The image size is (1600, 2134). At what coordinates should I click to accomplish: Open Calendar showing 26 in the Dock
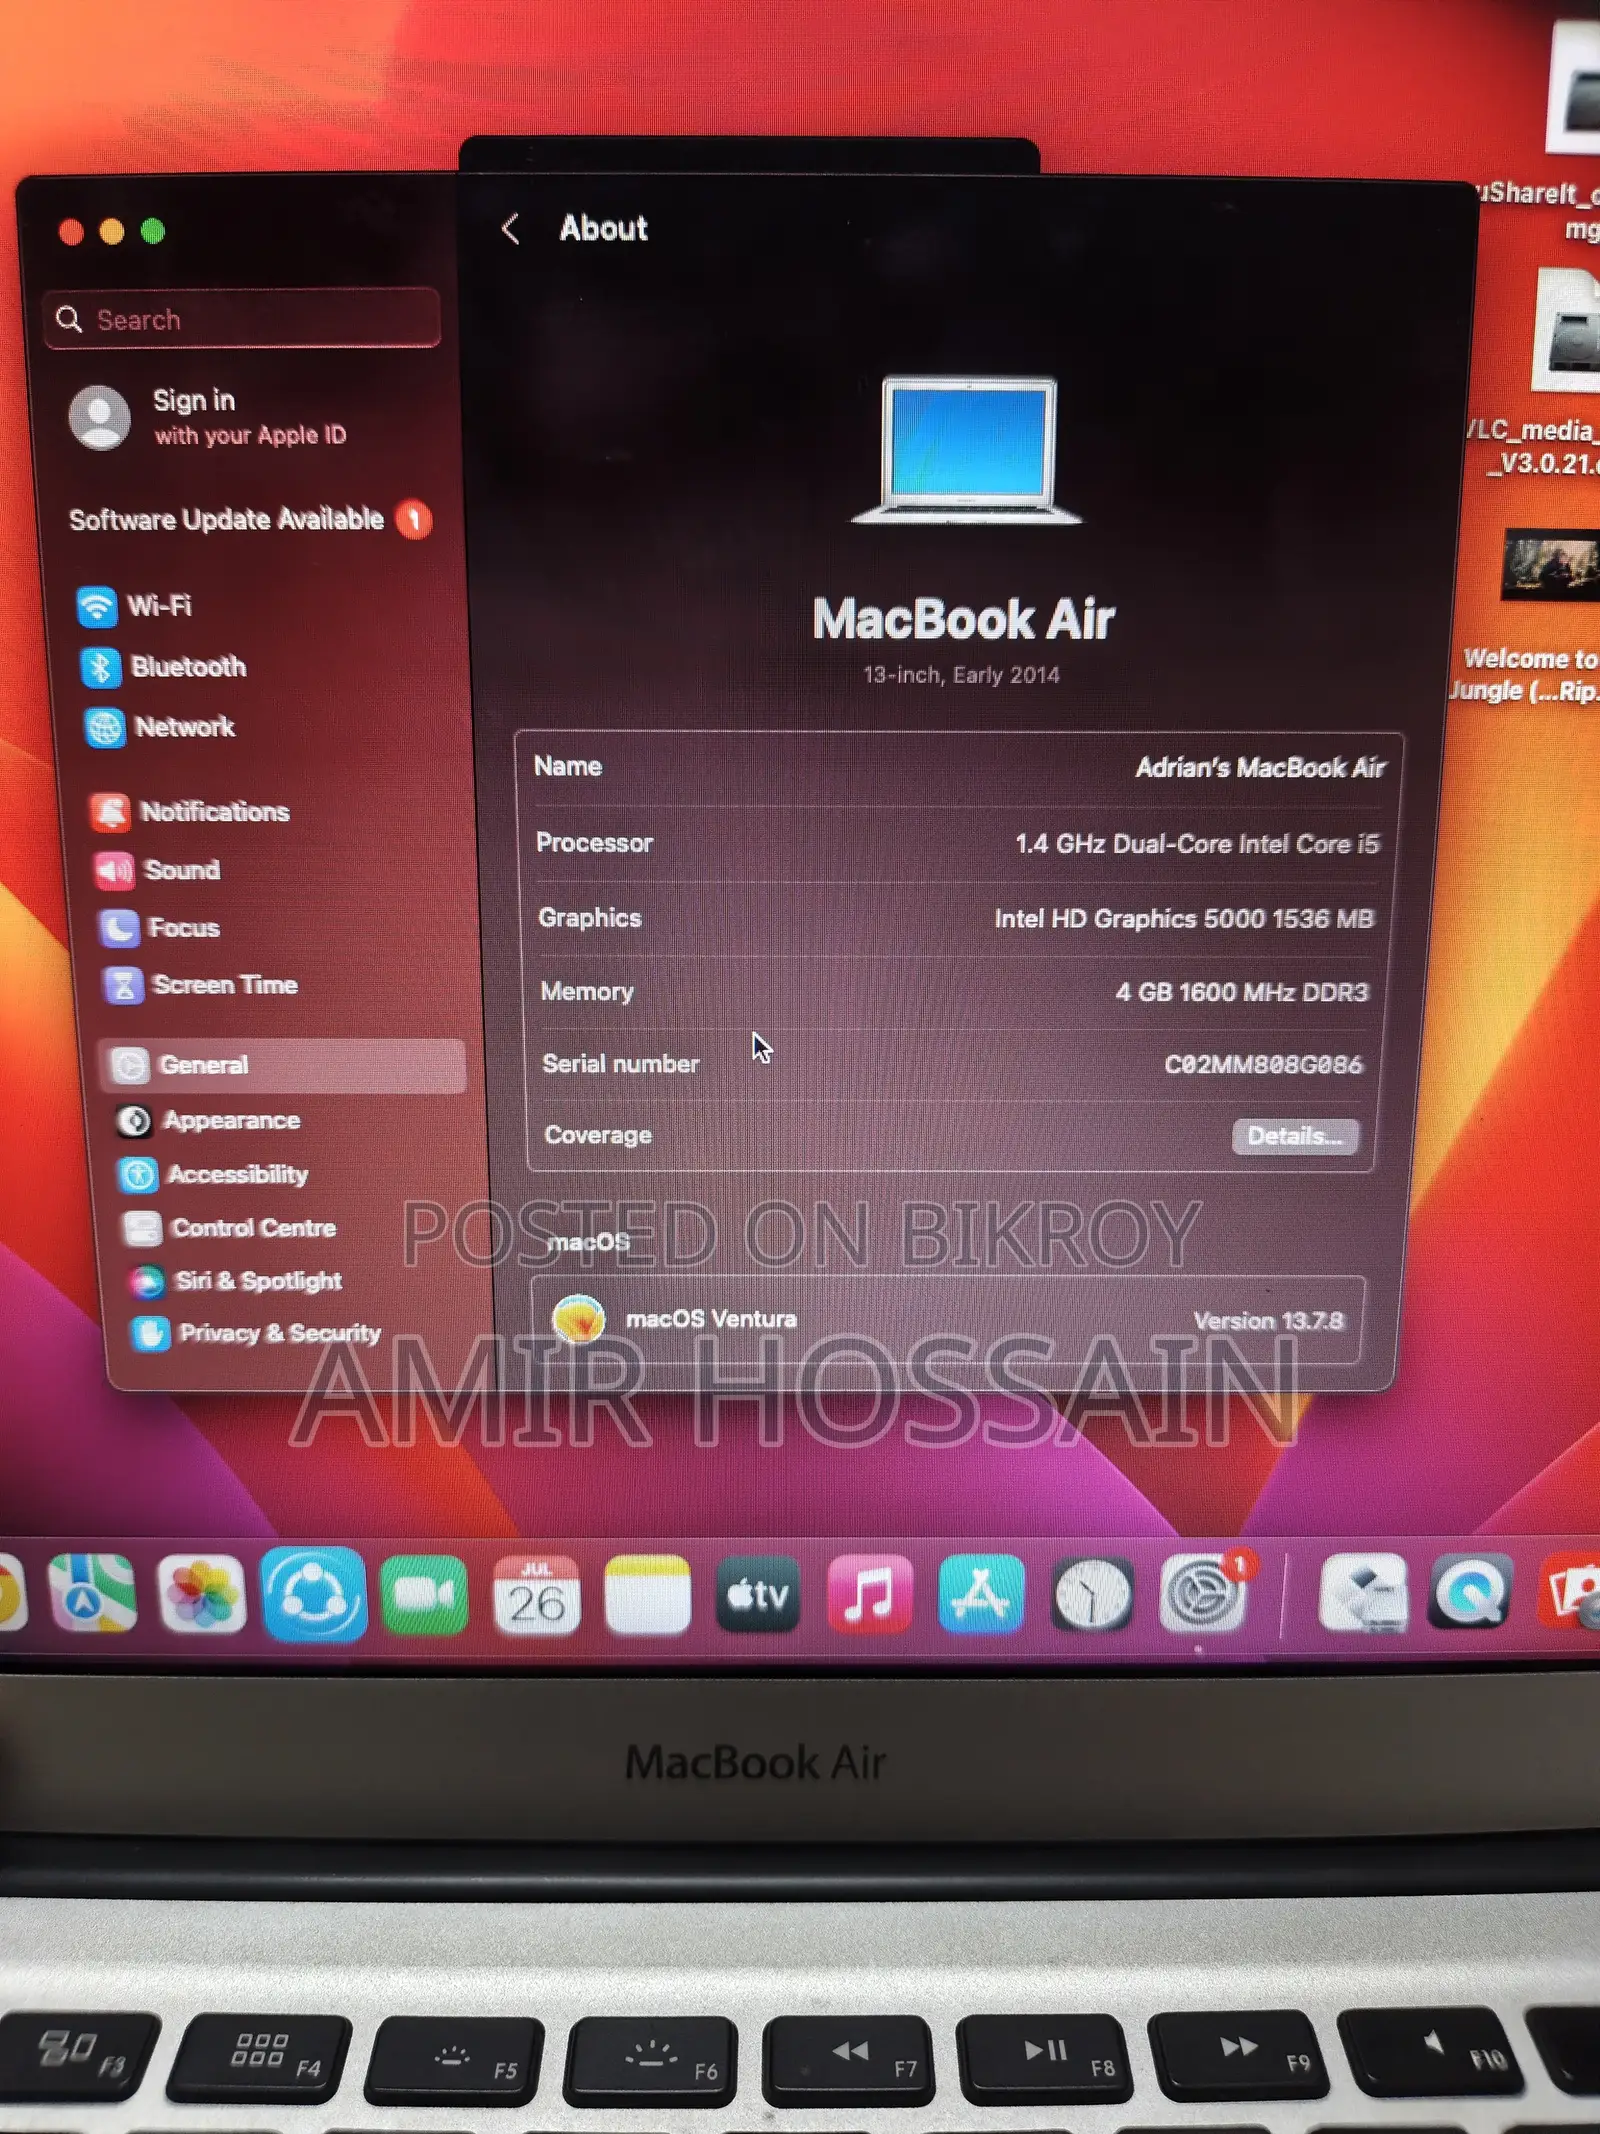tap(537, 1595)
